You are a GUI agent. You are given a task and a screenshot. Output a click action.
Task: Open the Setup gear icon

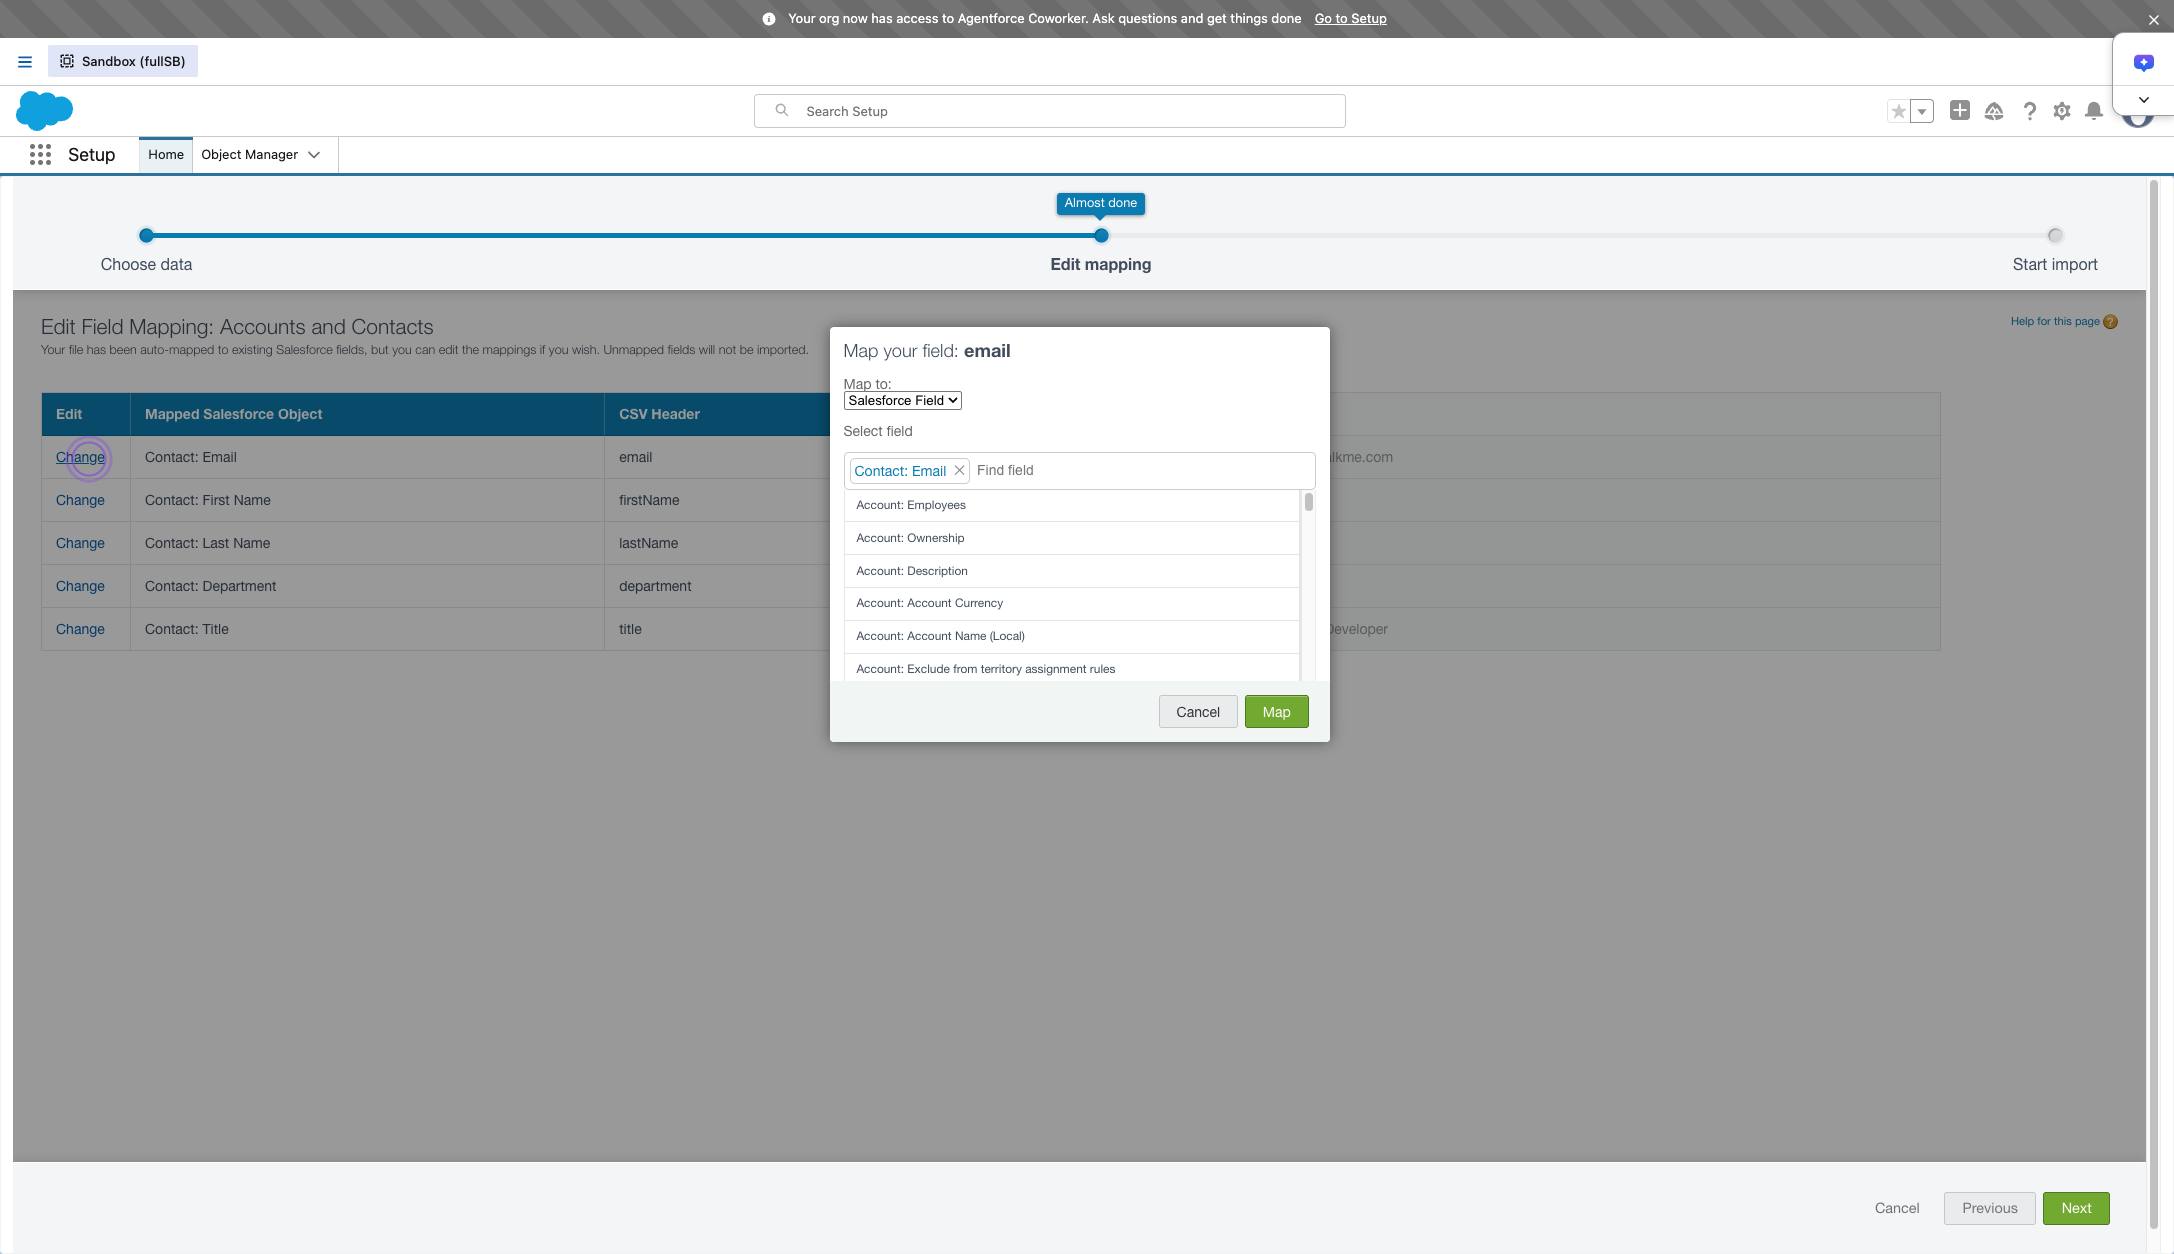2062,111
